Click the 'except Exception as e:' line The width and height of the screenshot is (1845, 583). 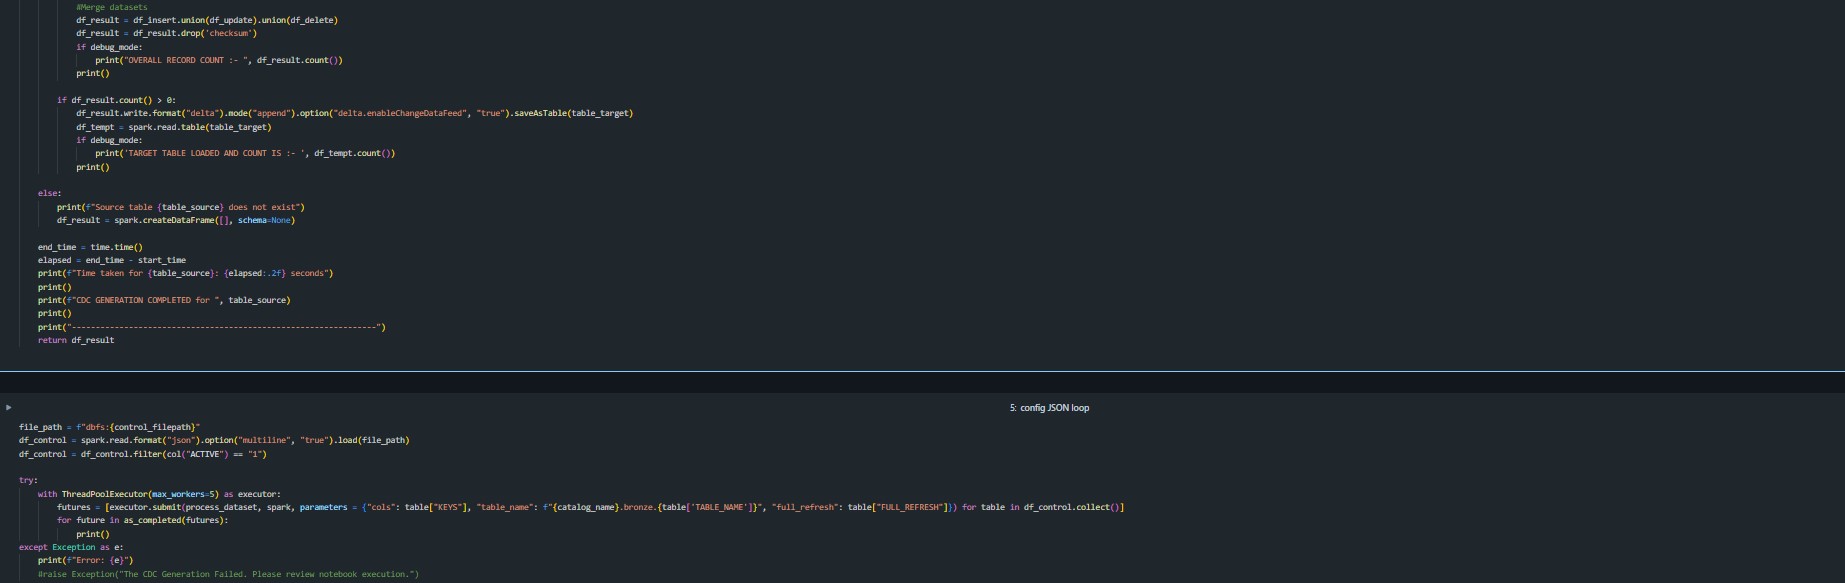point(71,547)
